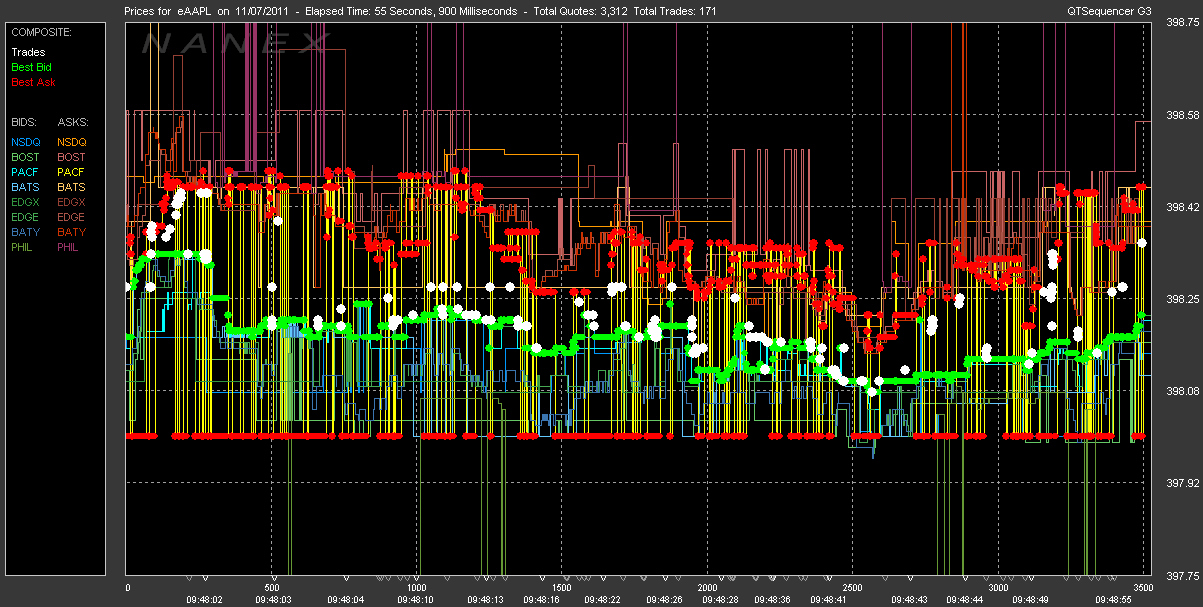This screenshot has height=607, width=1203.
Task: Select EDGE under the ASKS heading
Action: coord(72,217)
